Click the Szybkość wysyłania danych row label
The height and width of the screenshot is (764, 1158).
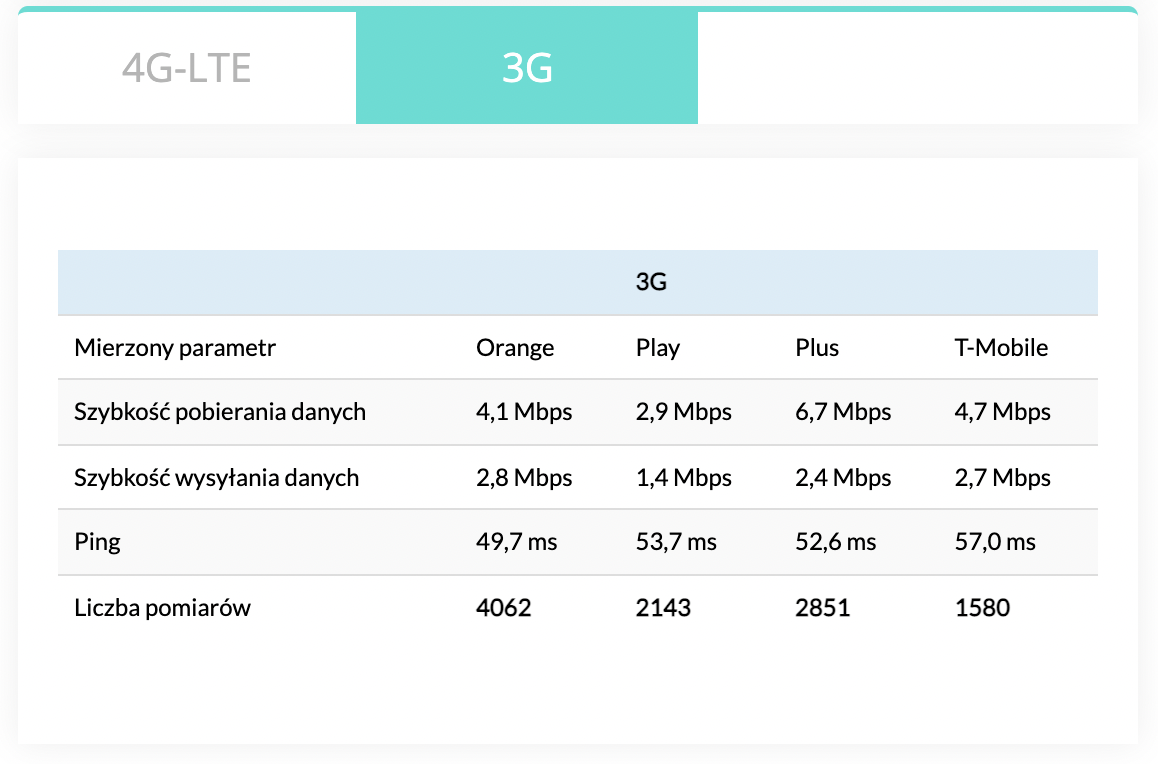(x=217, y=478)
